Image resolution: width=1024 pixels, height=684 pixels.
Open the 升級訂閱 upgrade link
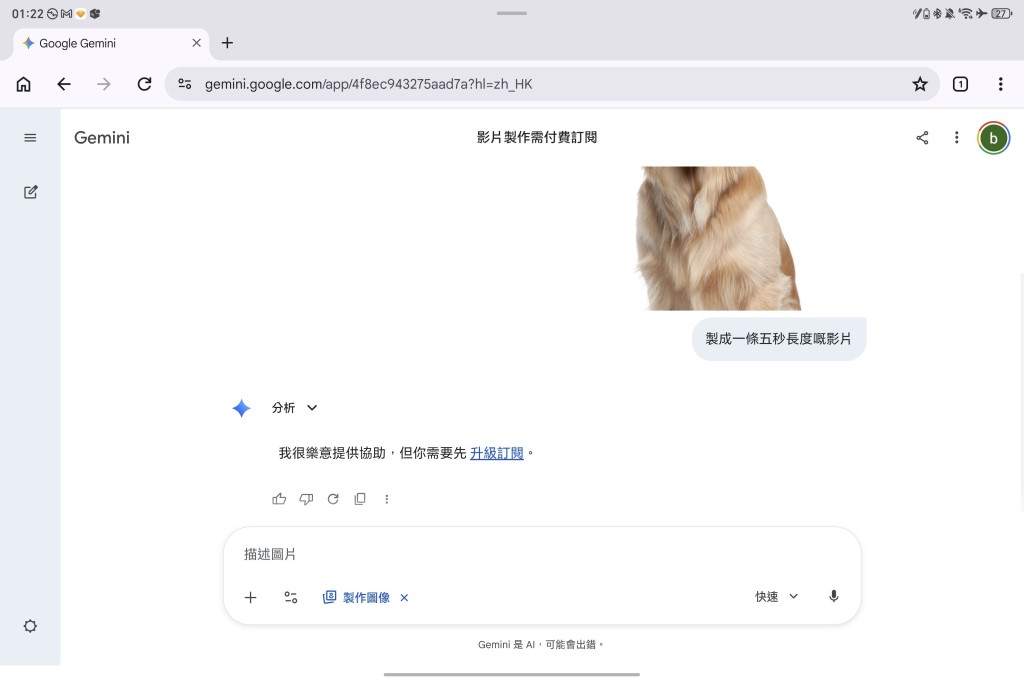[497, 452]
